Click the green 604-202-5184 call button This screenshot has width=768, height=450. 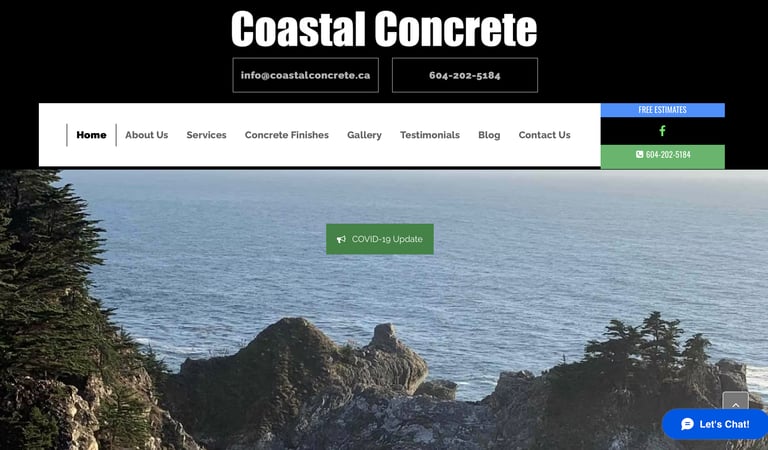pyautogui.click(x=663, y=156)
